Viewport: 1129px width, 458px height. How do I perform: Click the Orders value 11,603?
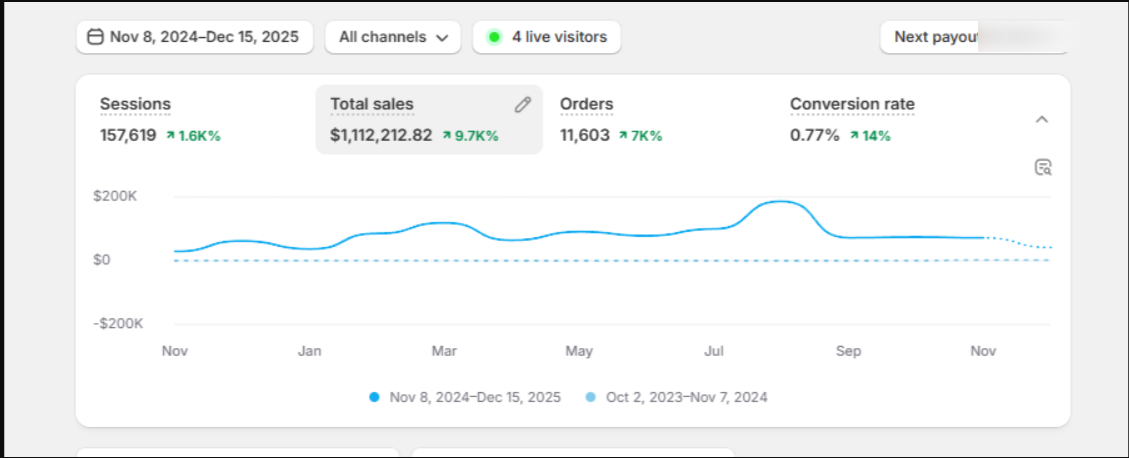[585, 135]
